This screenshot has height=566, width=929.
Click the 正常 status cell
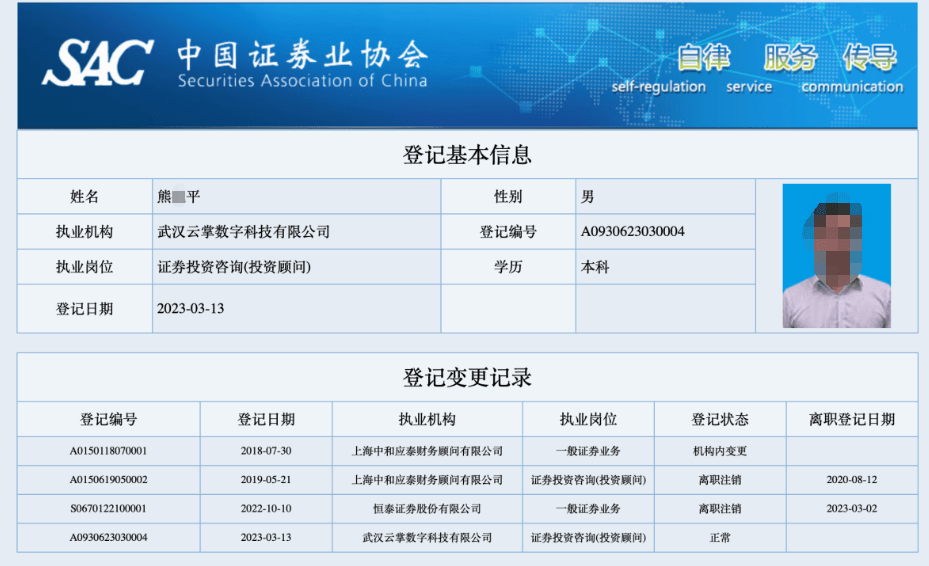(719, 538)
